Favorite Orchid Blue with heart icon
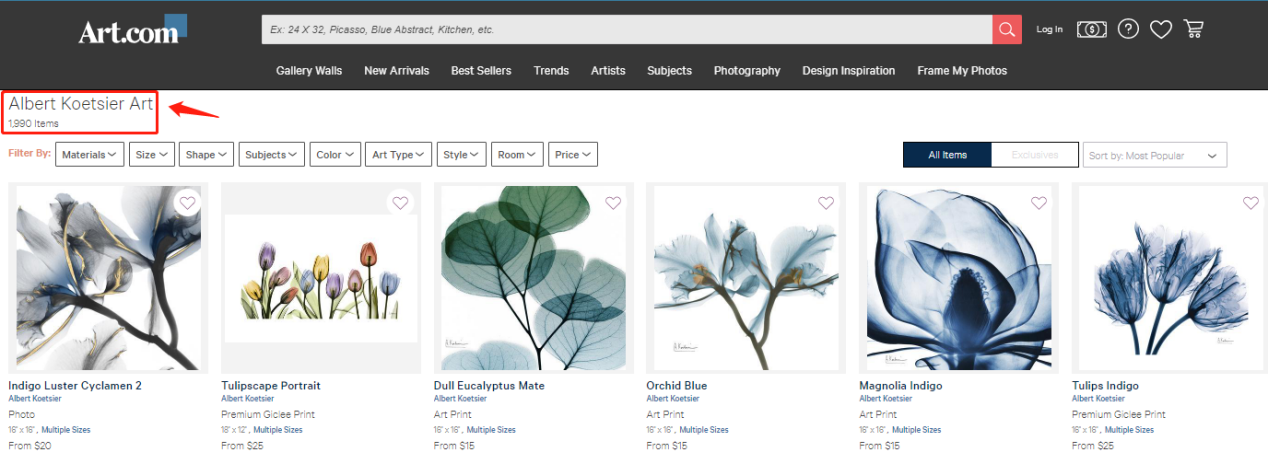The width and height of the screenshot is (1268, 464). point(826,203)
